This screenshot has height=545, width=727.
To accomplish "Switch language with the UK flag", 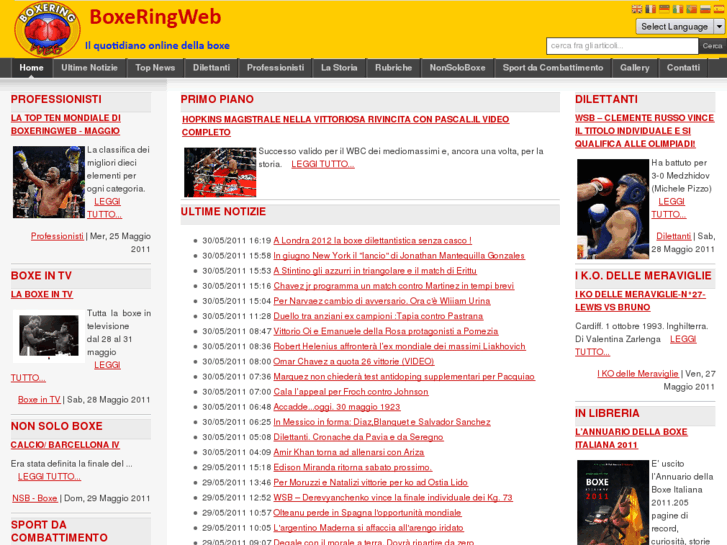I will [x=637, y=9].
